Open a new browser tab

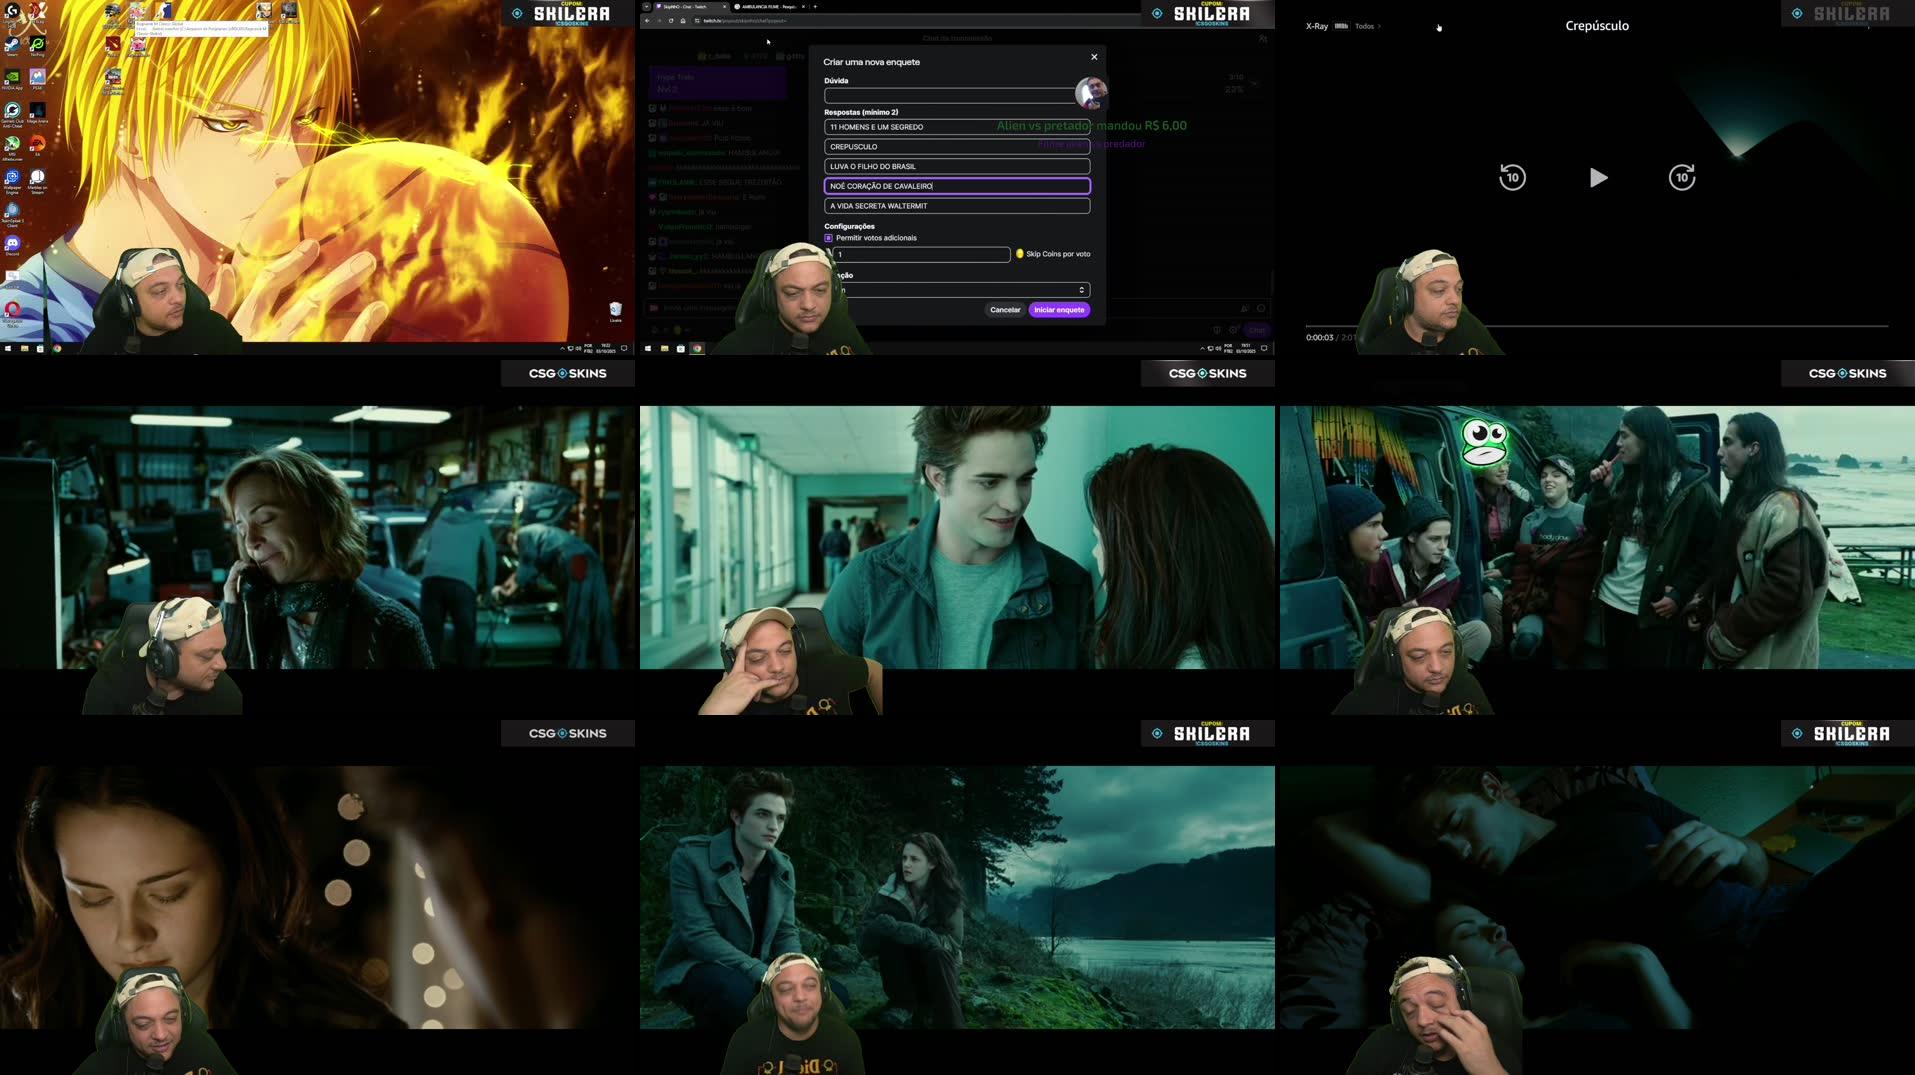pos(815,6)
